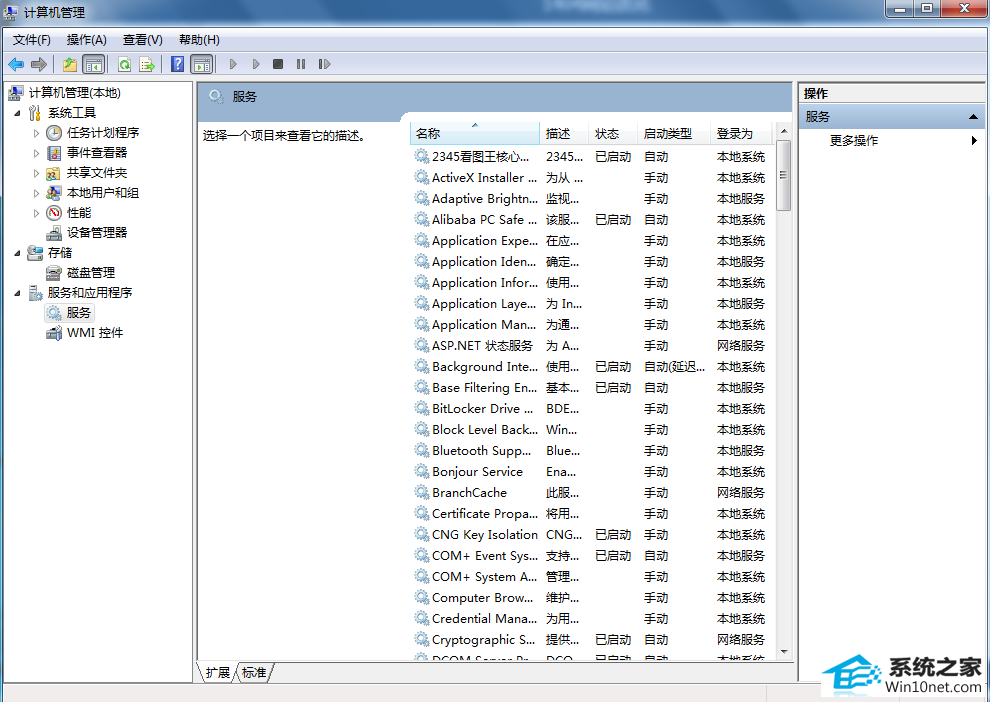Expand the 性能 tree arrow
Image resolution: width=990 pixels, height=702 pixels.
click(x=36, y=213)
